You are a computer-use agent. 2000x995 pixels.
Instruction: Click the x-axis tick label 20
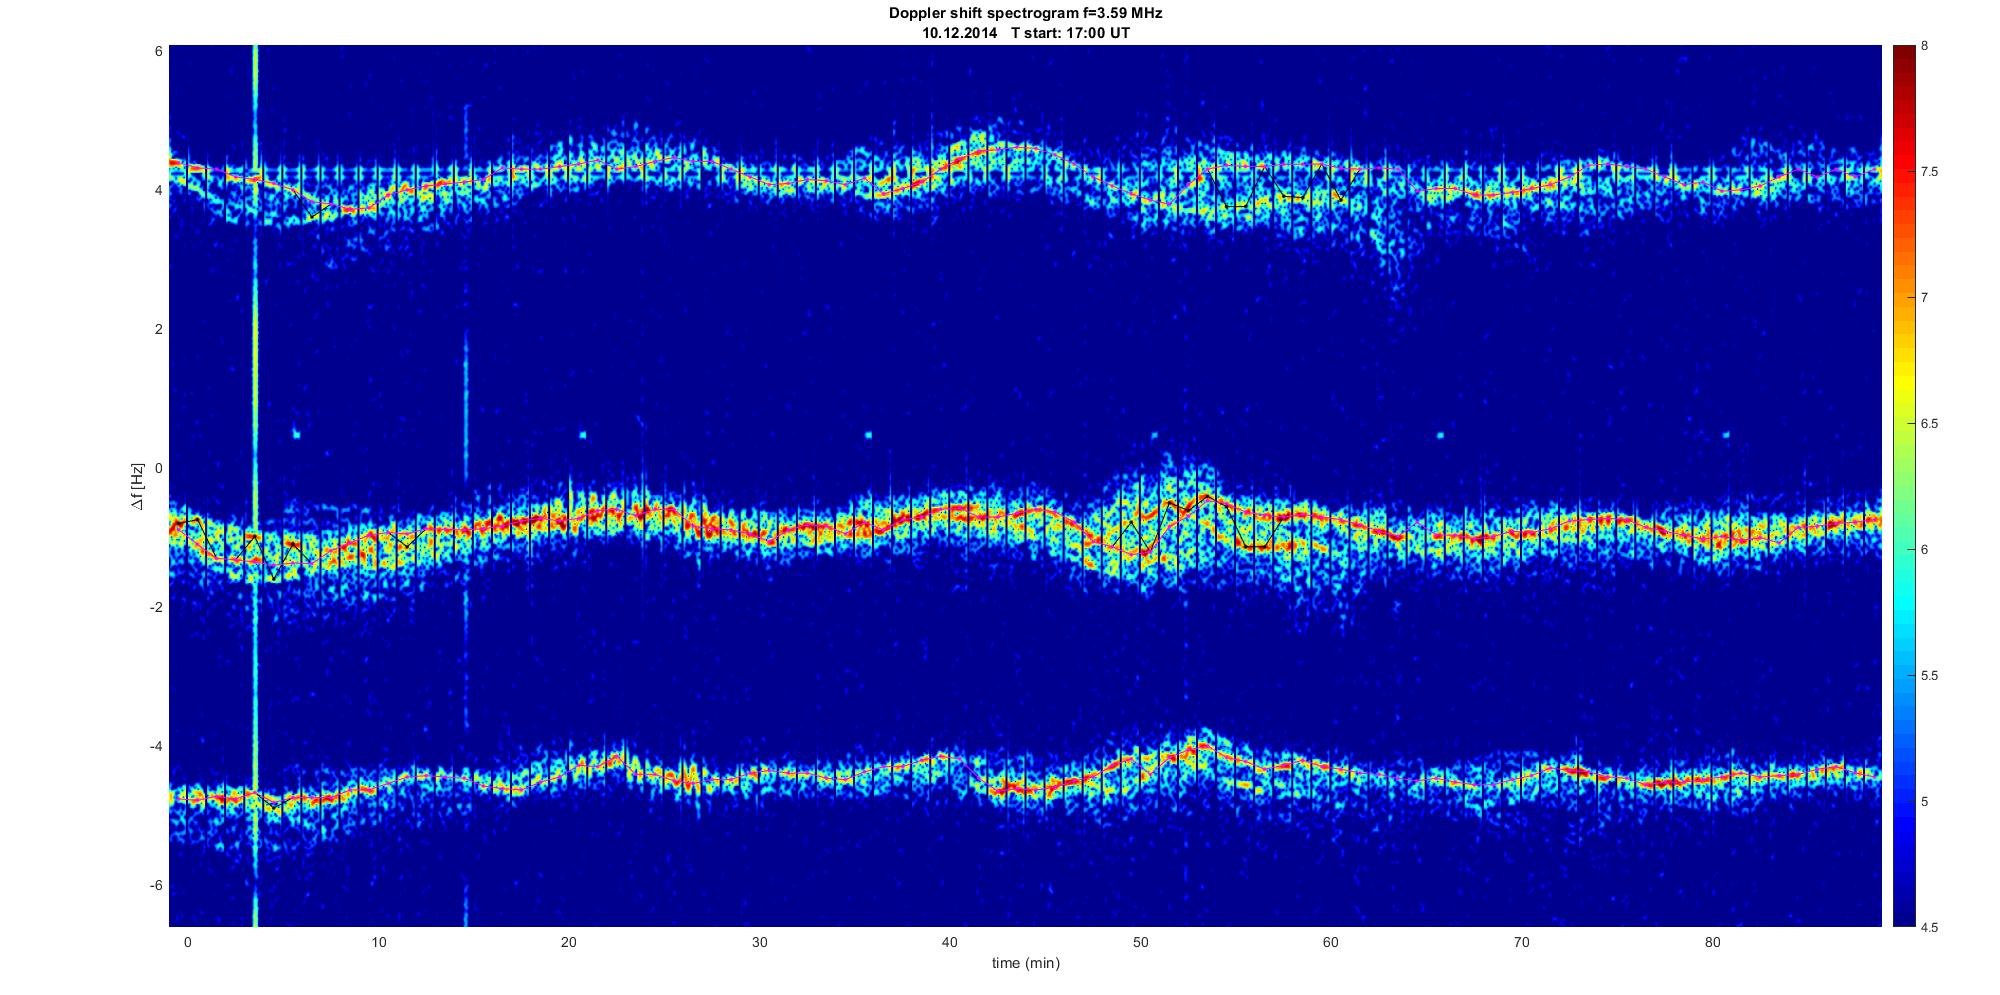568,942
